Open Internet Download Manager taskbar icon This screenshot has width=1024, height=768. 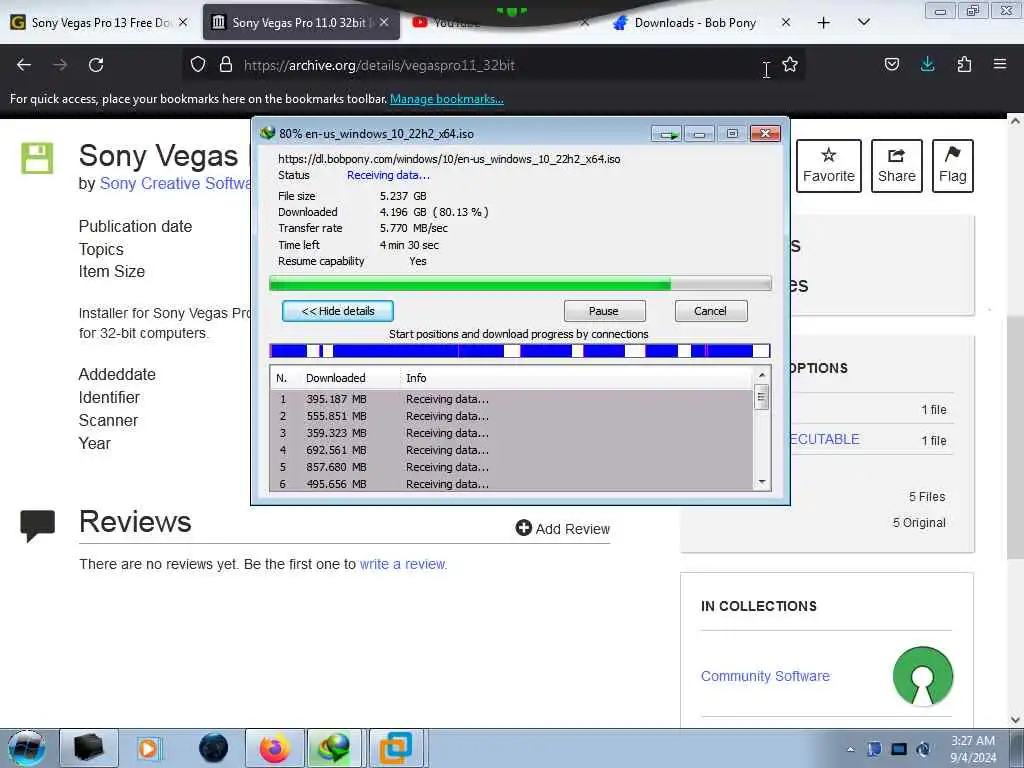pos(334,748)
